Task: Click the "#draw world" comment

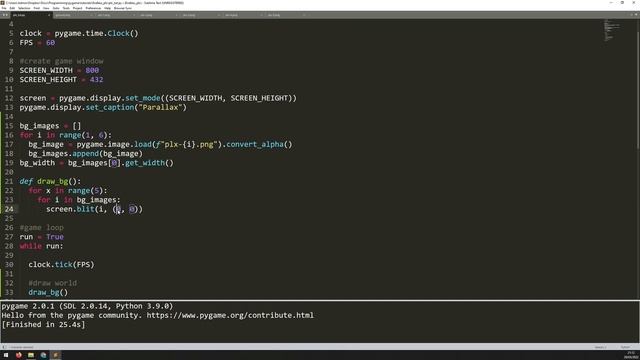Action: point(53,283)
